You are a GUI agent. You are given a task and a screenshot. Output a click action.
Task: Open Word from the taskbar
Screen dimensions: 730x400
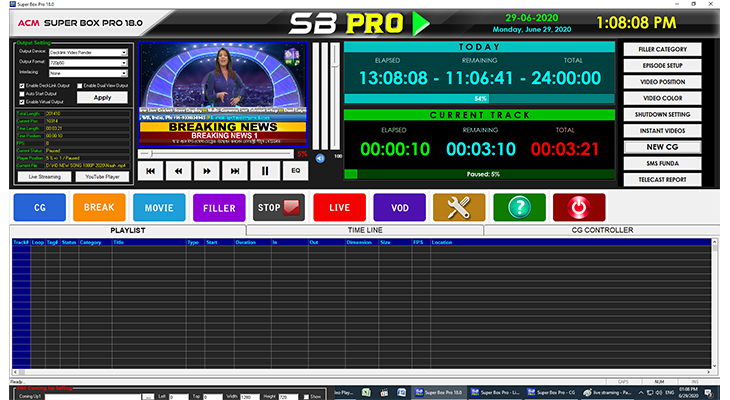(401, 393)
